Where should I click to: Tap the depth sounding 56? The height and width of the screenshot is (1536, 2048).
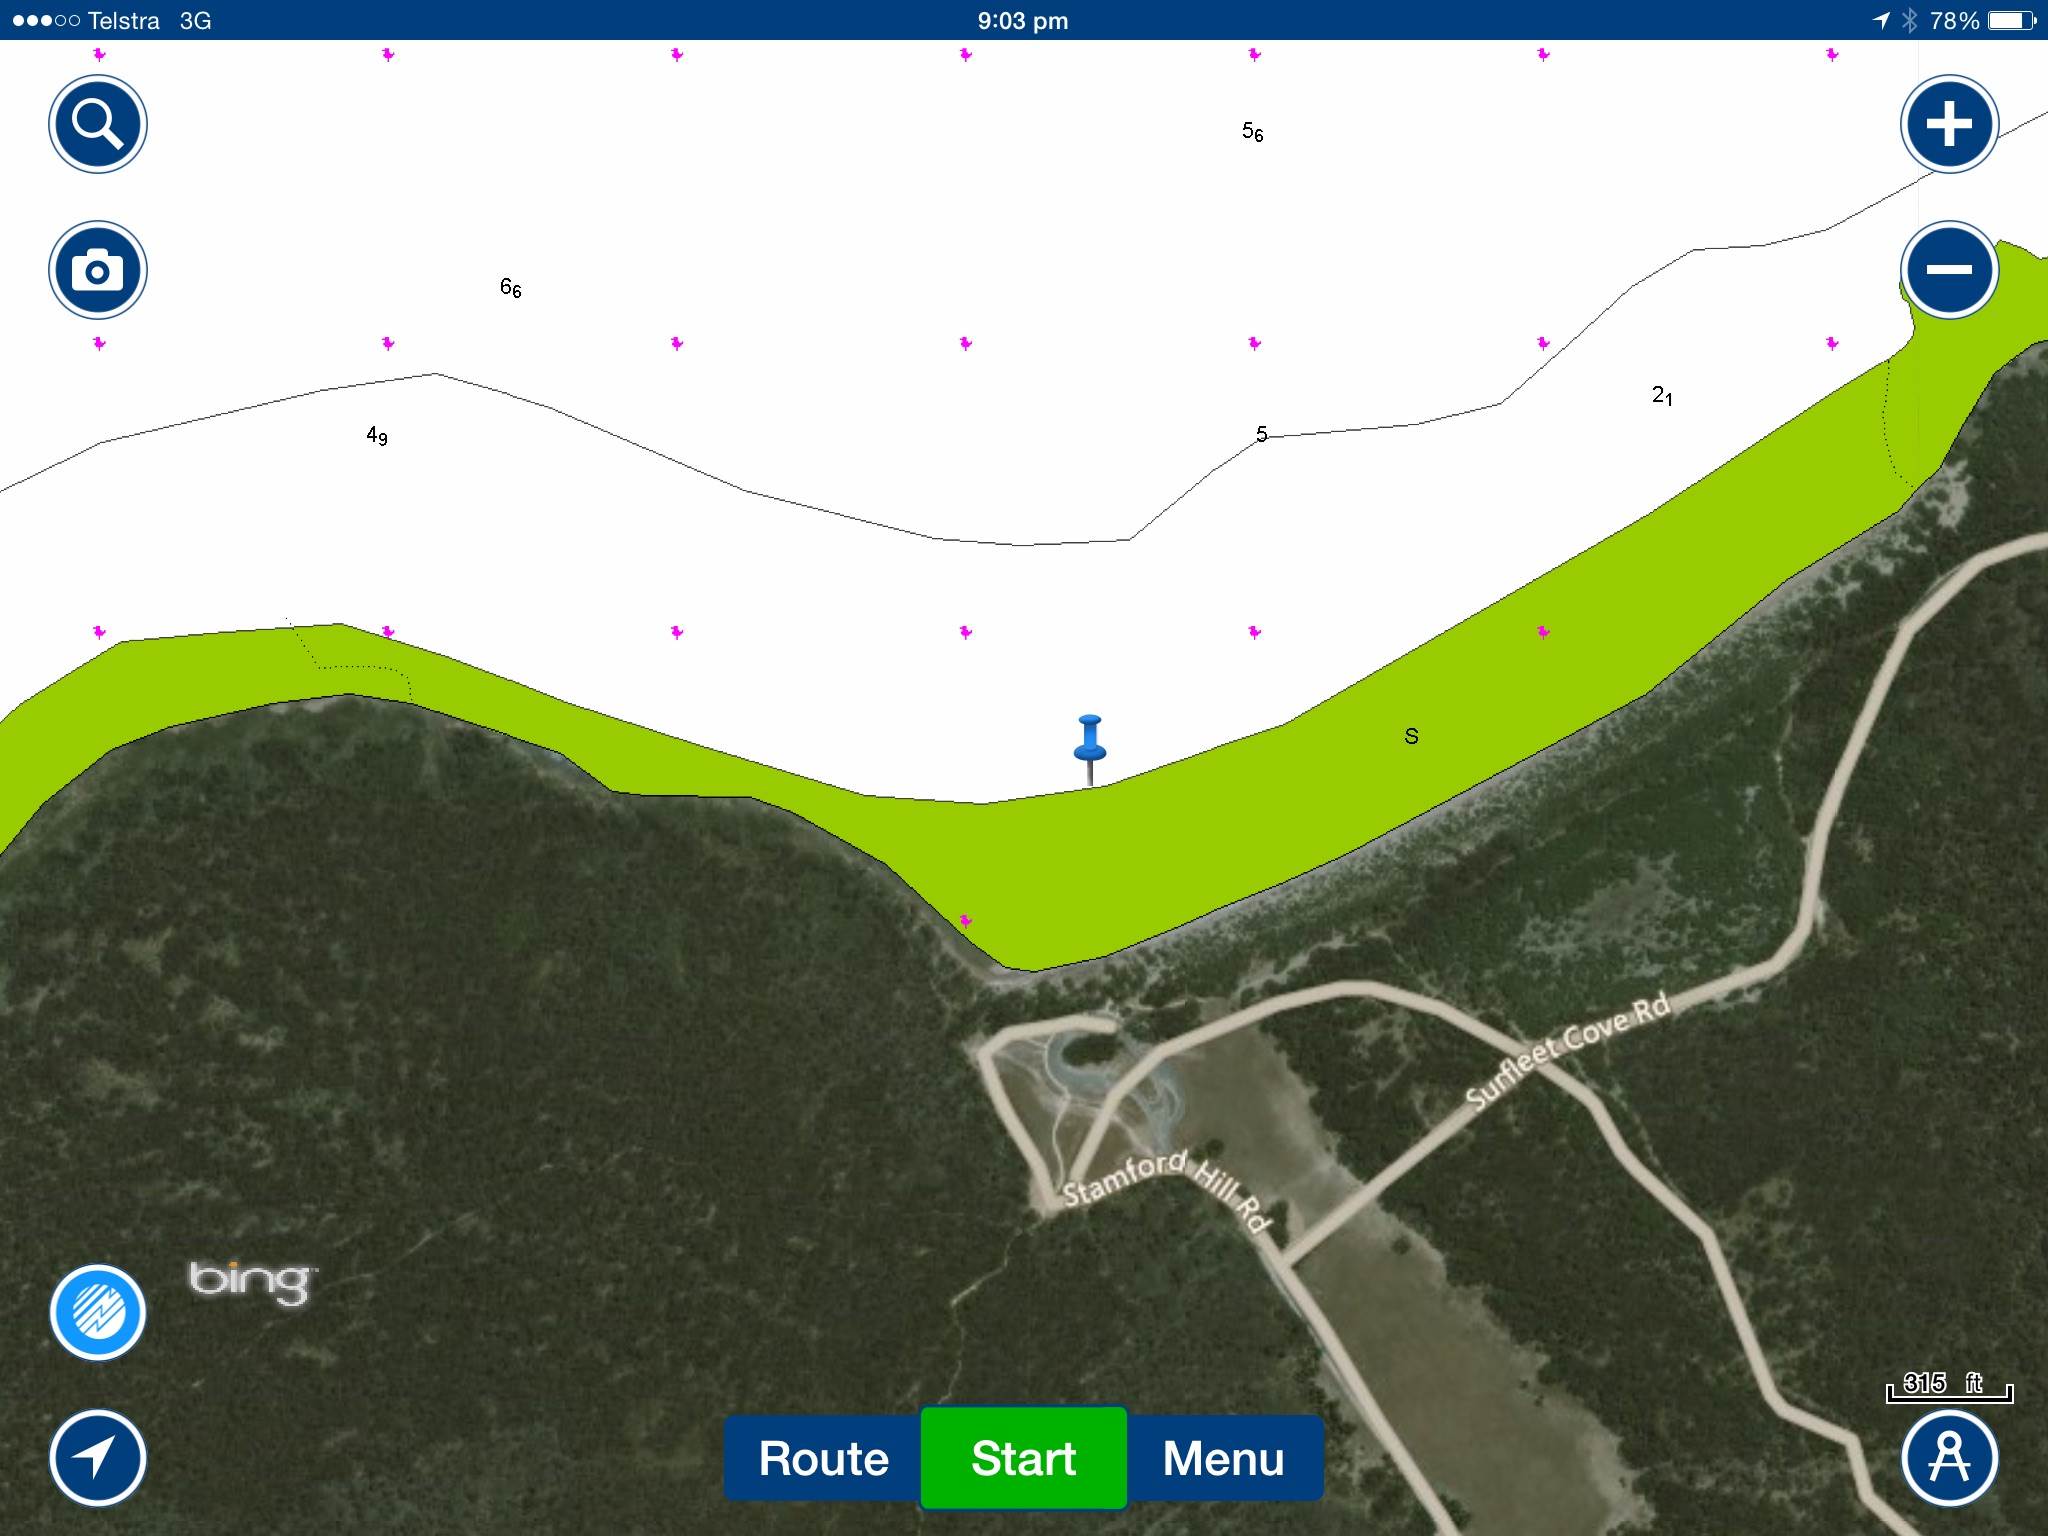(x=1252, y=132)
